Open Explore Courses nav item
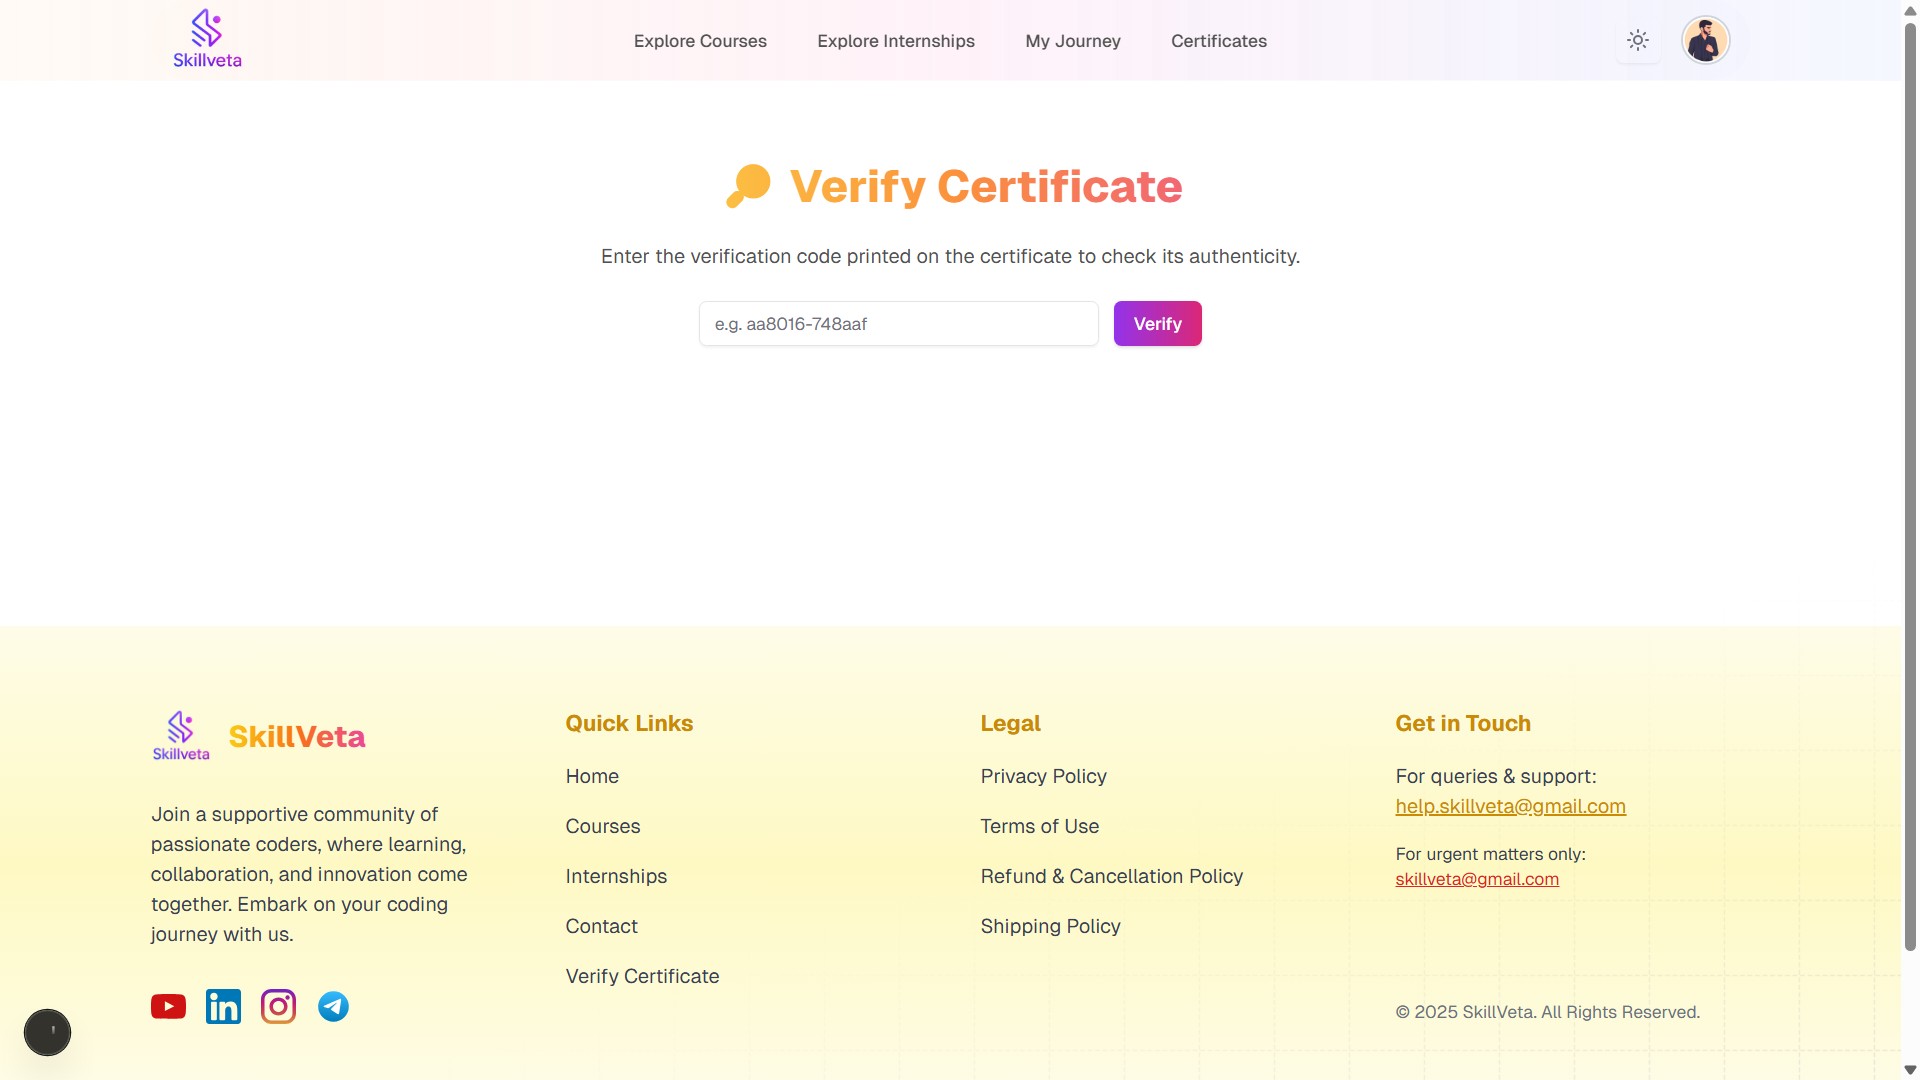This screenshot has height=1080, width=1920. [700, 41]
